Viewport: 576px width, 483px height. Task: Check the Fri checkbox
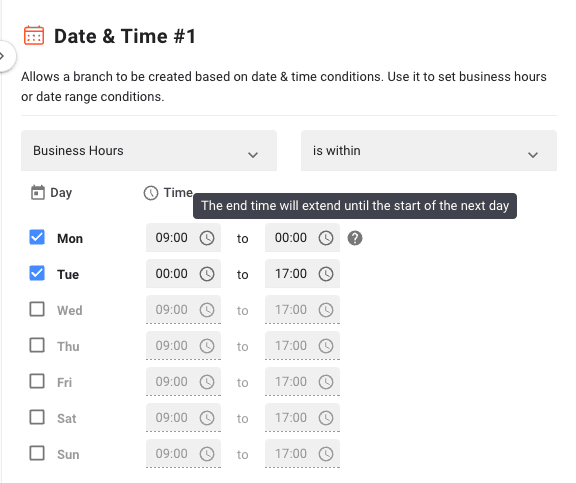(x=37, y=381)
